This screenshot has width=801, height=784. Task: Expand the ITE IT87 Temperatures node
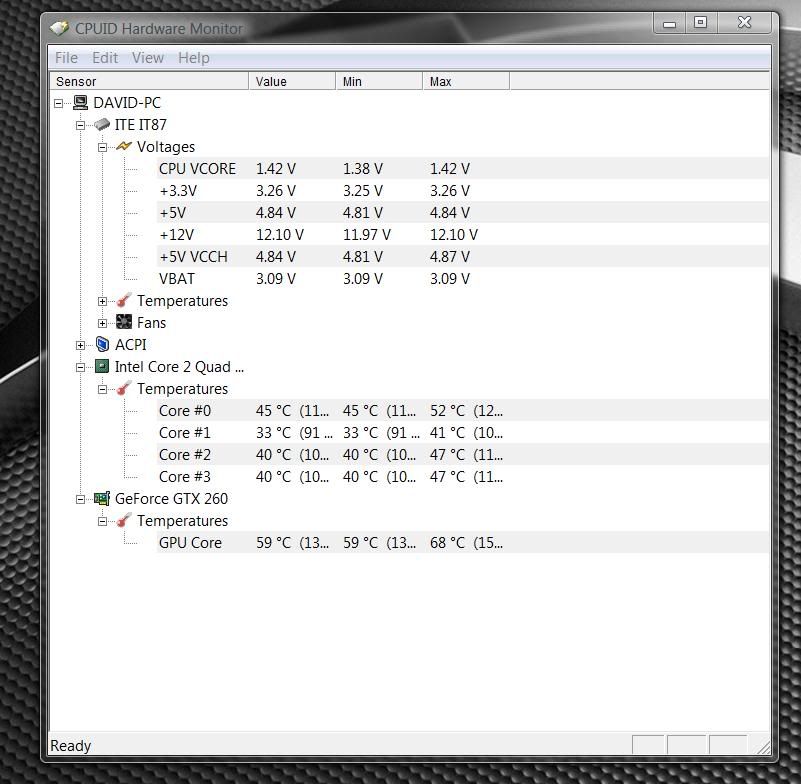coord(103,301)
